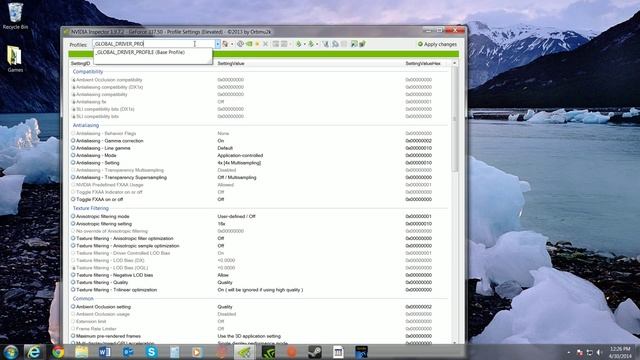Click the SettingValueHex column header
The height and width of the screenshot is (360, 640).
423,63
